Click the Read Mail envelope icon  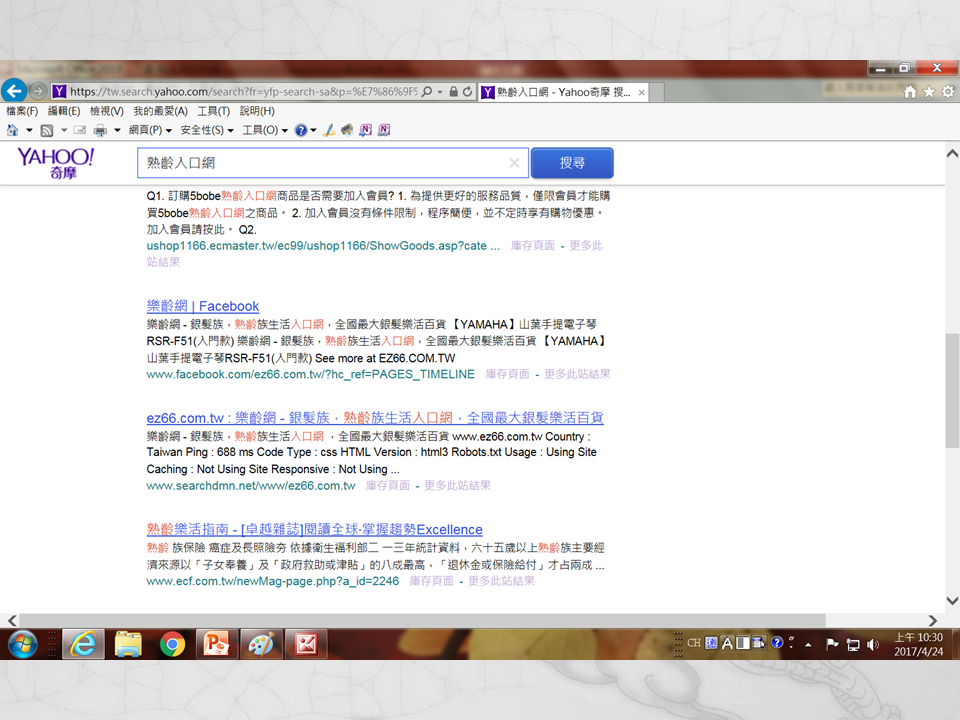[80, 130]
